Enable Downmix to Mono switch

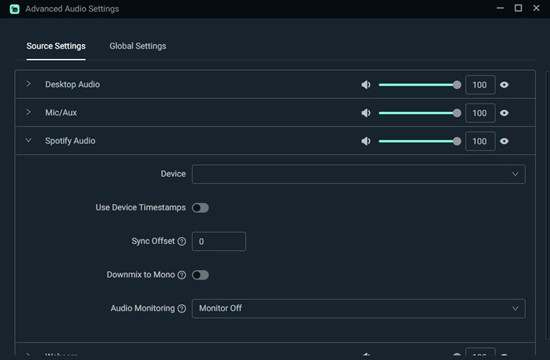(x=200, y=275)
